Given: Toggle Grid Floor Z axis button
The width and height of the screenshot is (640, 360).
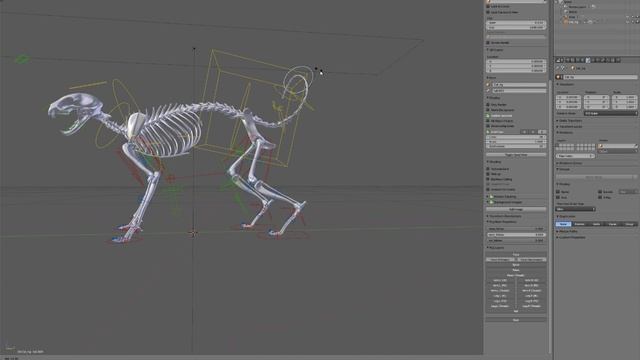Looking at the screenshot, I should click(542, 132).
